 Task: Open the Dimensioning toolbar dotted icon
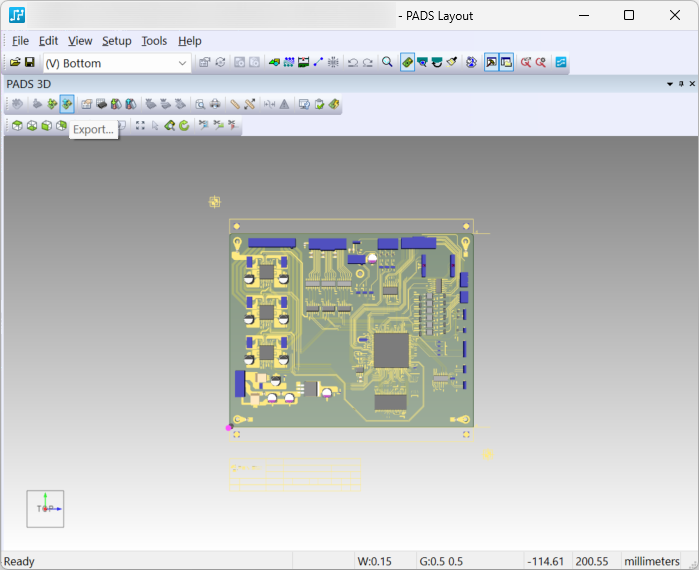pos(289,62)
